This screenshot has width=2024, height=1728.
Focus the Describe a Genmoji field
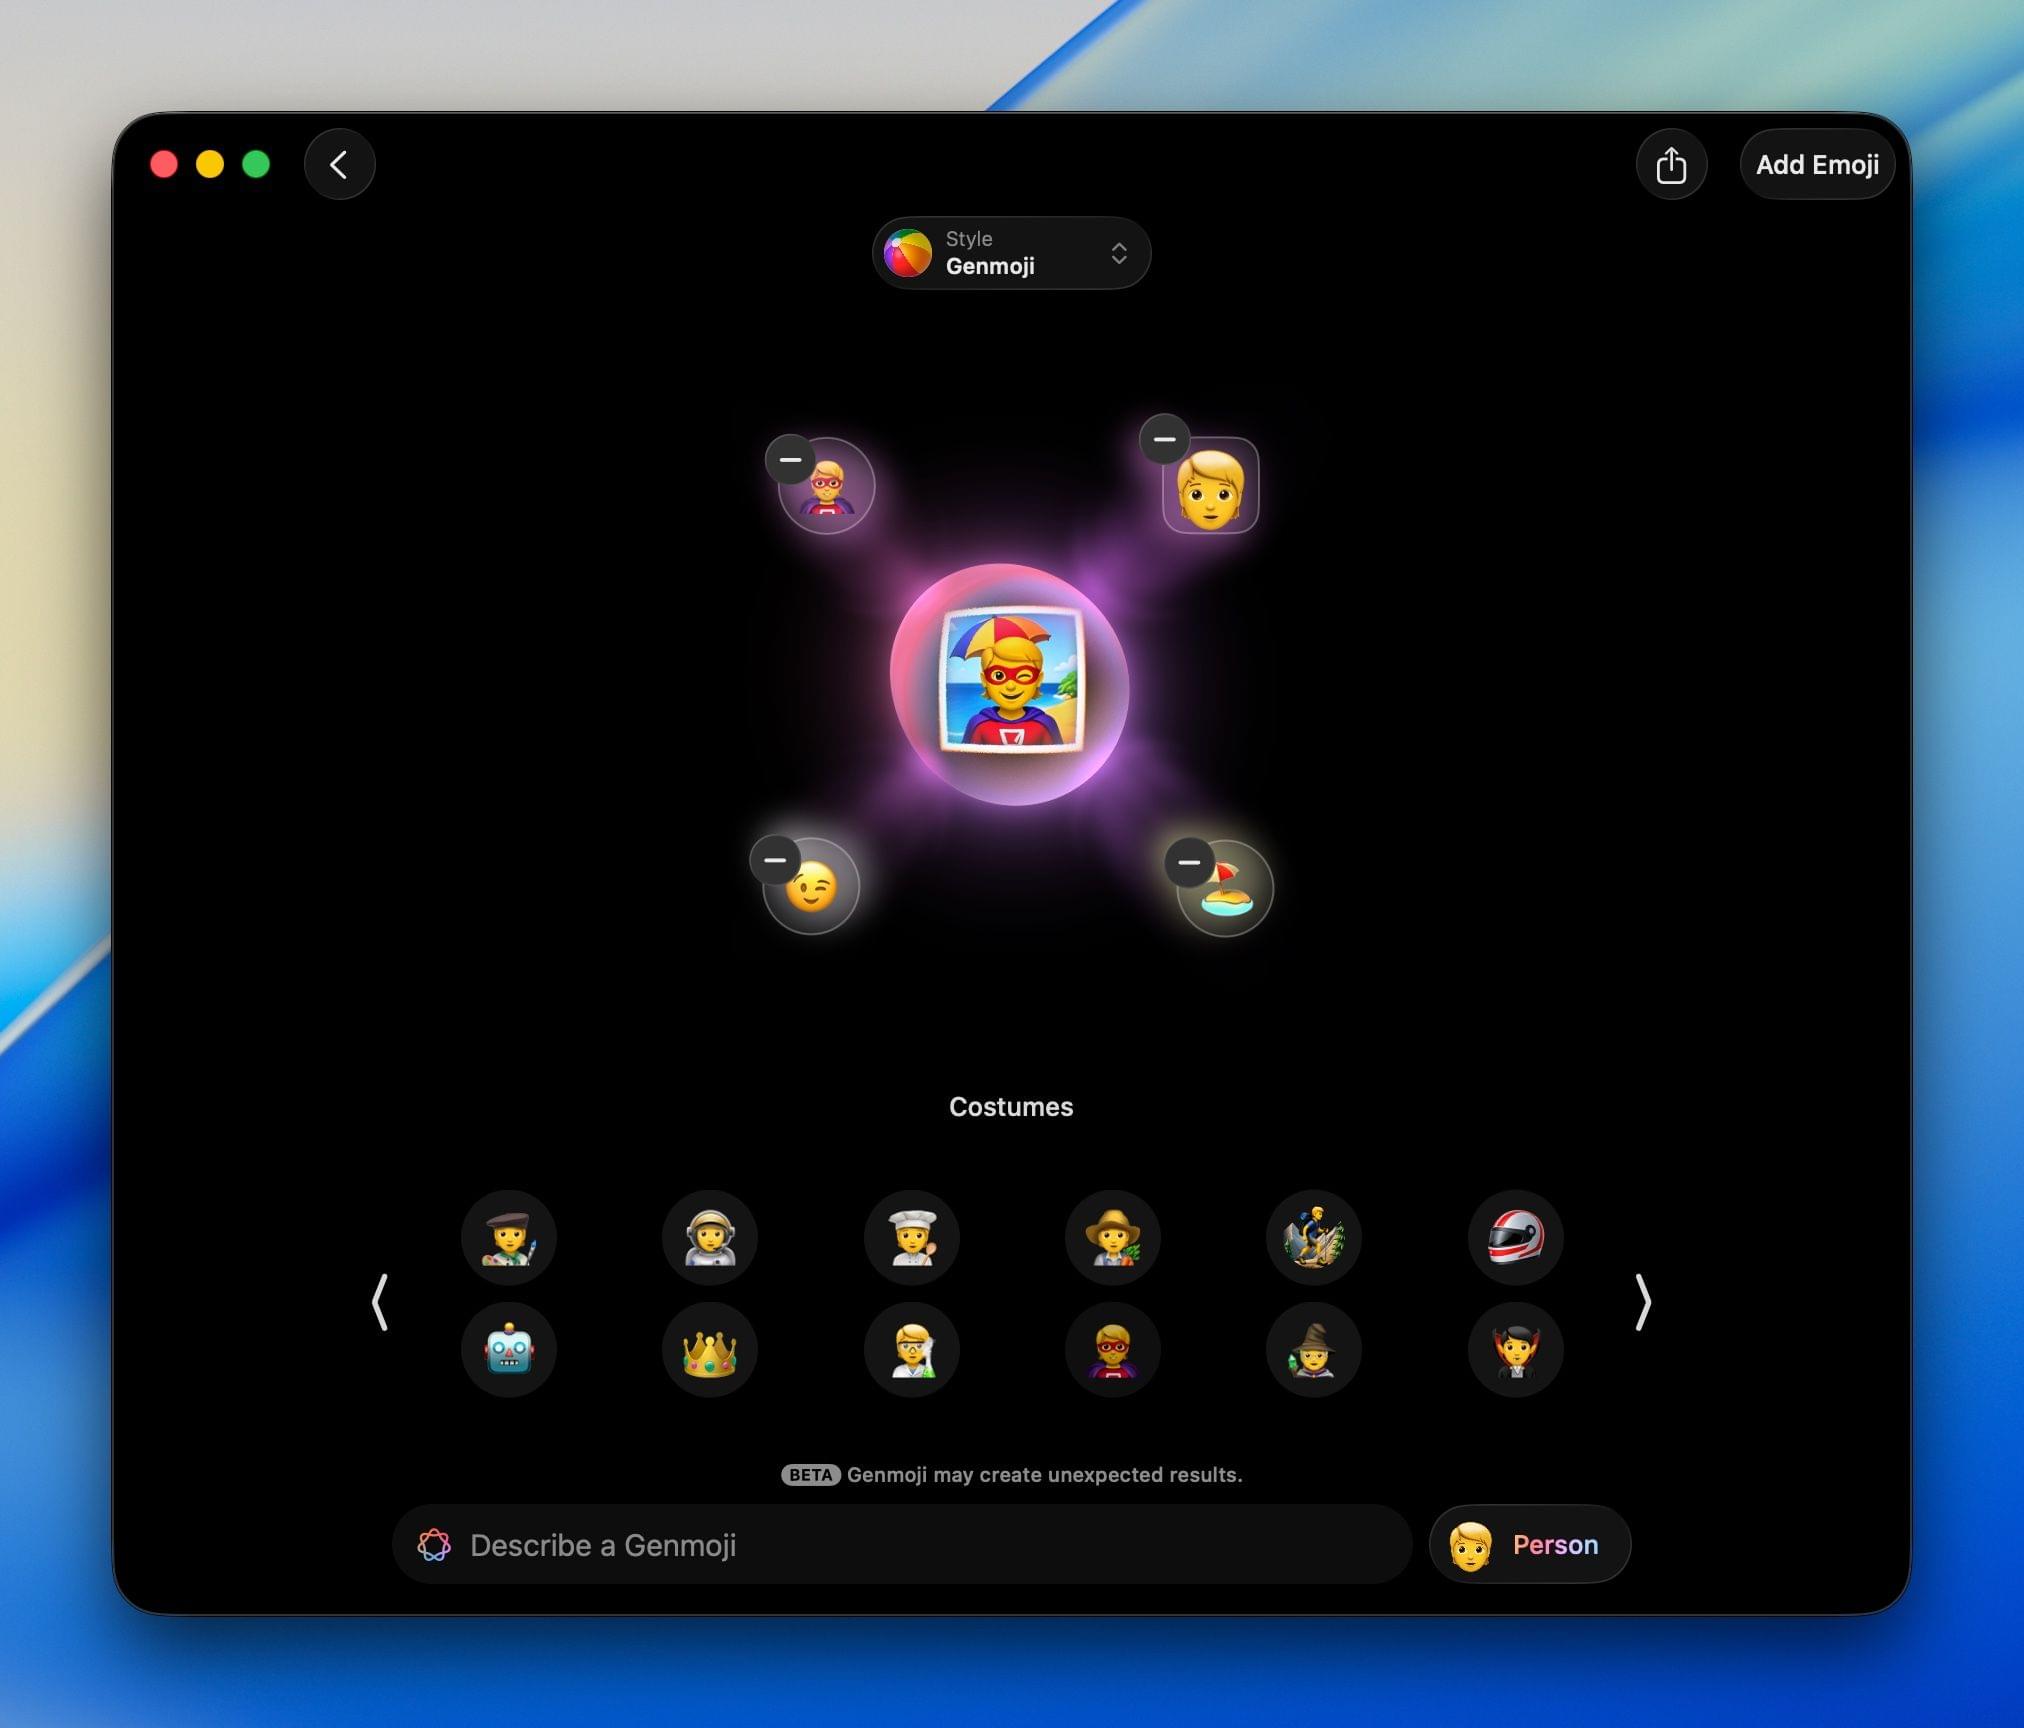point(902,1544)
